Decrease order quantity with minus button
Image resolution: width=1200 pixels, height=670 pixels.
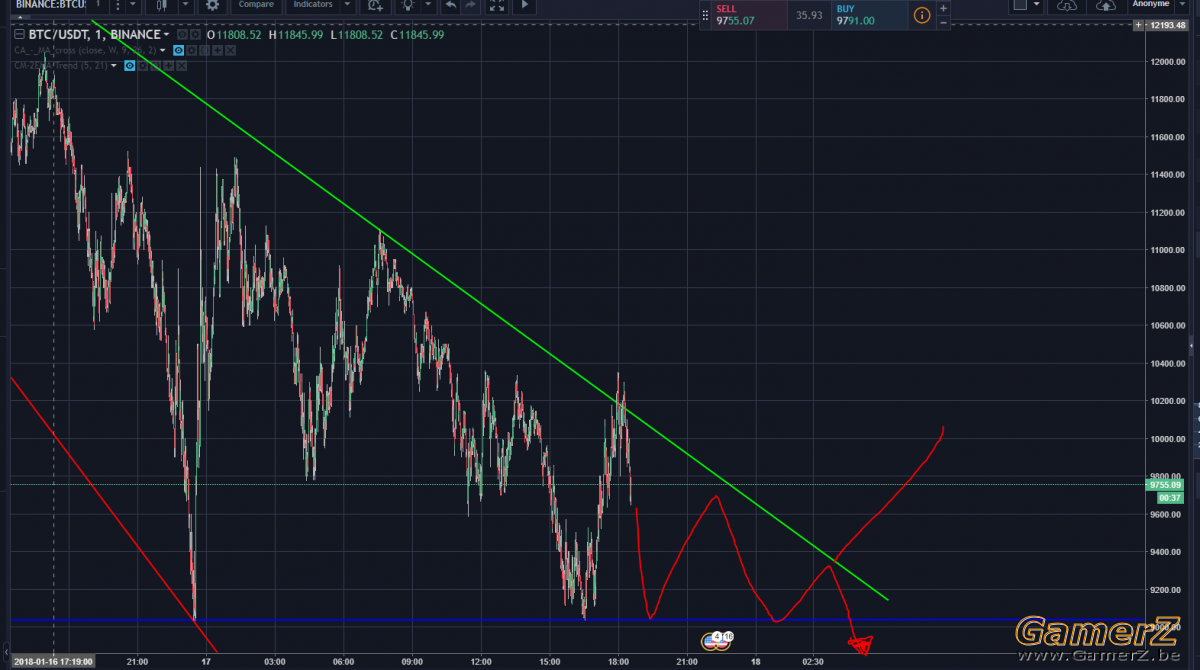[x=943, y=23]
